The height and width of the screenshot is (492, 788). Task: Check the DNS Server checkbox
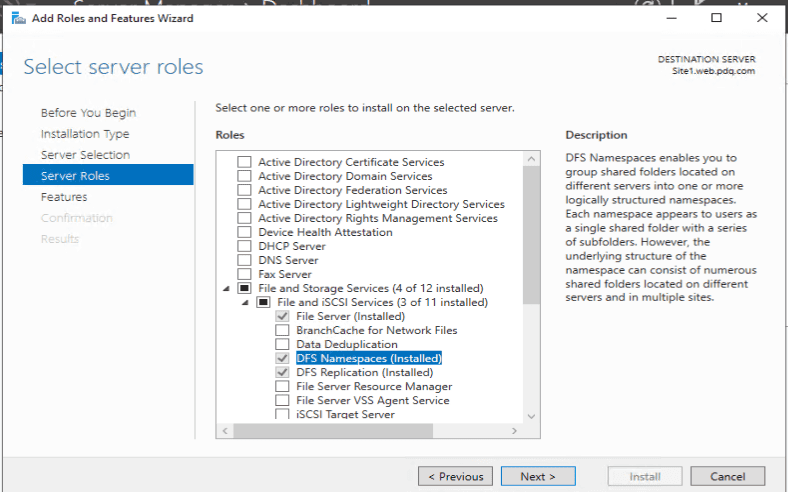click(244, 260)
